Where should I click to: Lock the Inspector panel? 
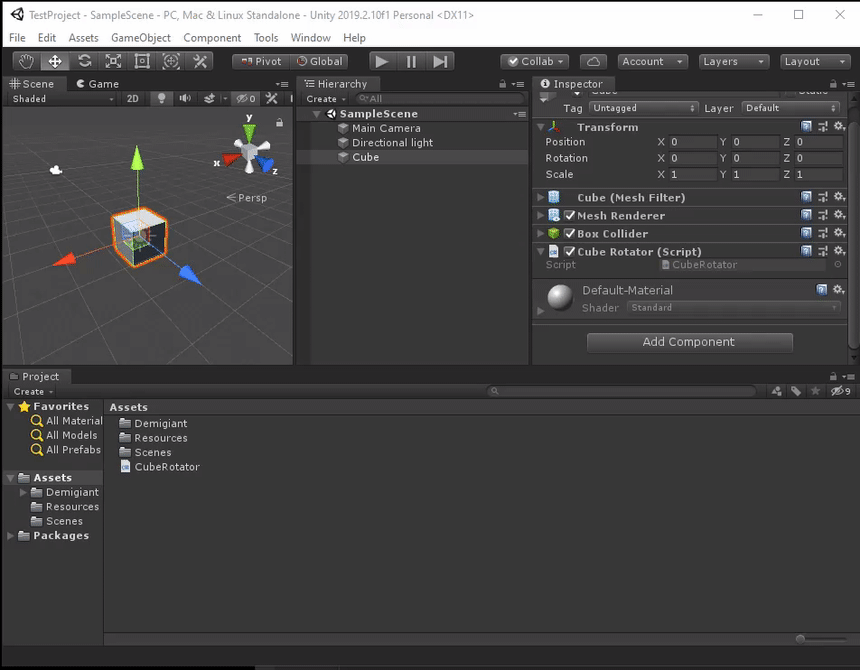coord(833,84)
